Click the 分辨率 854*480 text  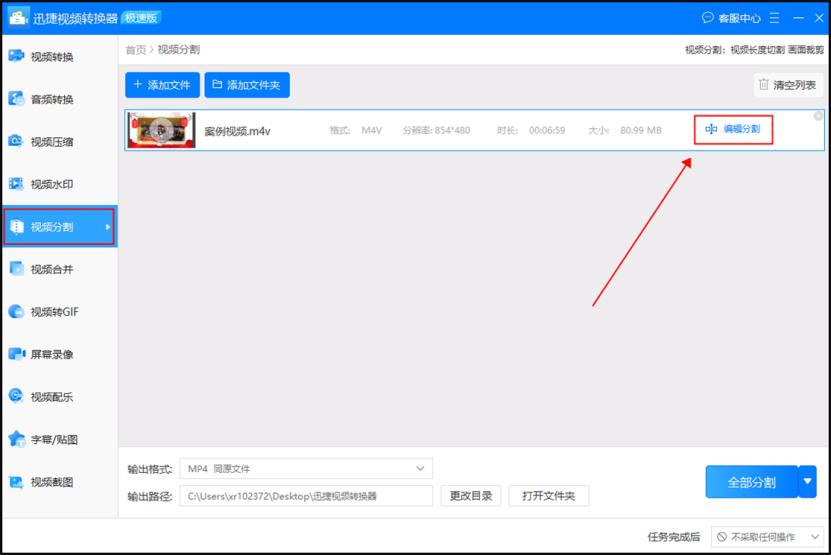pyautogui.click(x=436, y=130)
